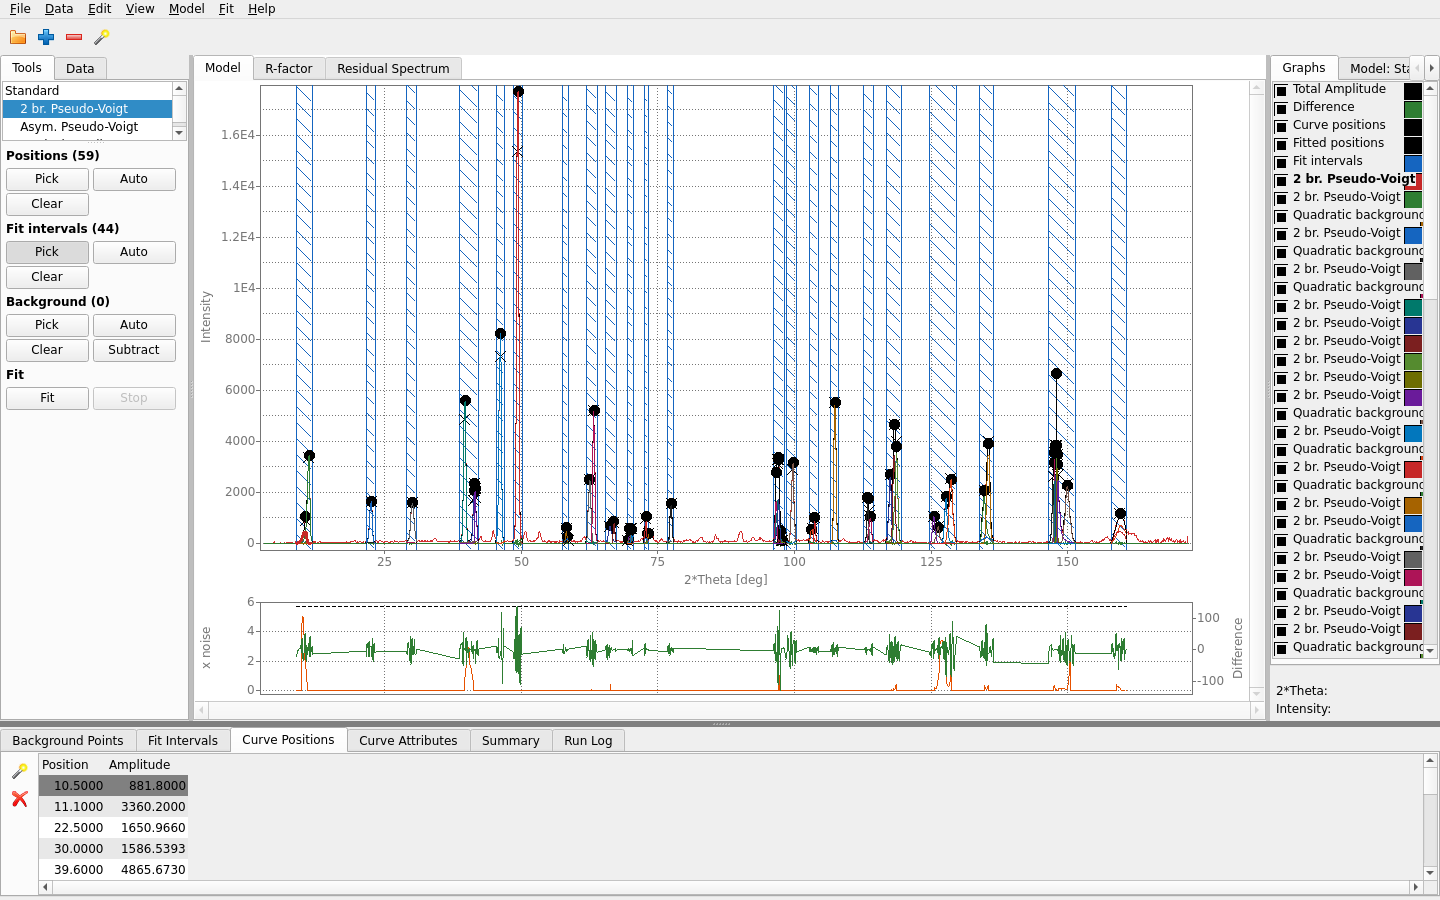1440x900 pixels.
Task: Click Difference green color swatch
Action: (1413, 108)
